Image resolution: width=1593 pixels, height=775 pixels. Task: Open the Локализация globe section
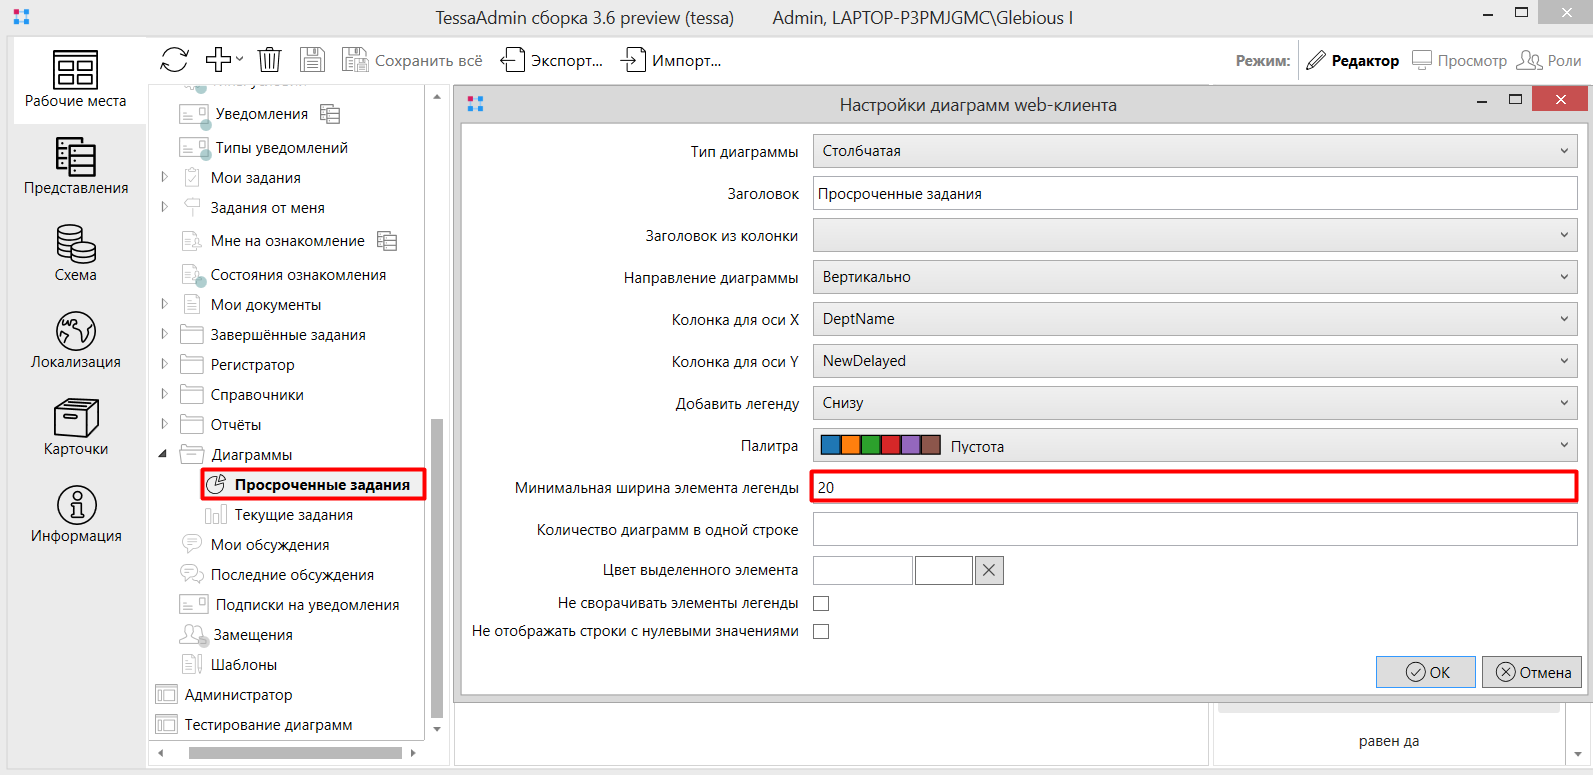(76, 340)
